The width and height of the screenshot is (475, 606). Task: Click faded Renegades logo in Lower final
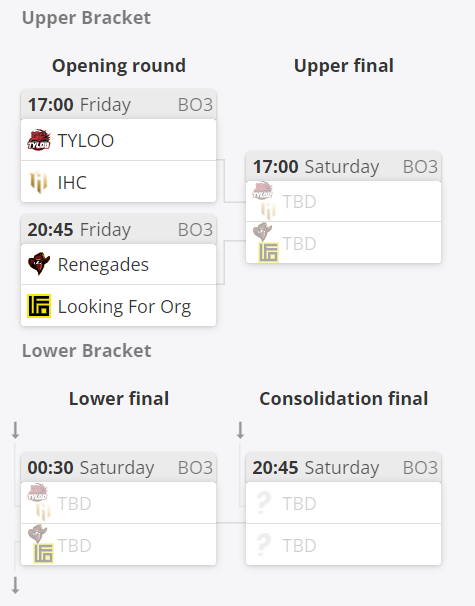coord(37,534)
